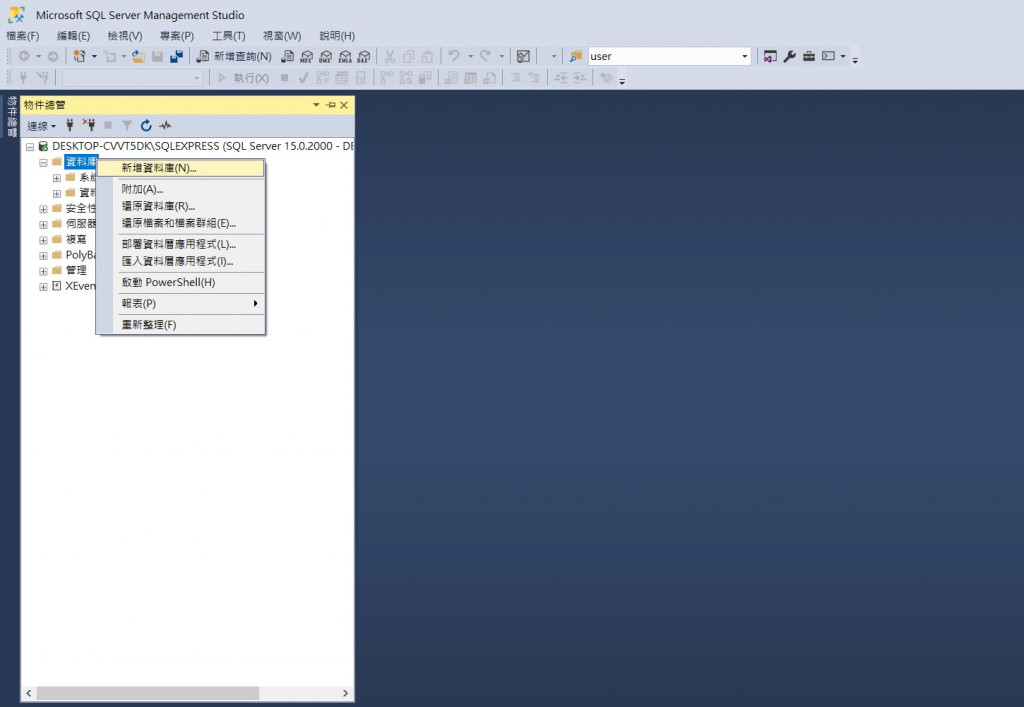Choose 部署資料層應用程式(L)... menu entry

pyautogui.click(x=181, y=244)
